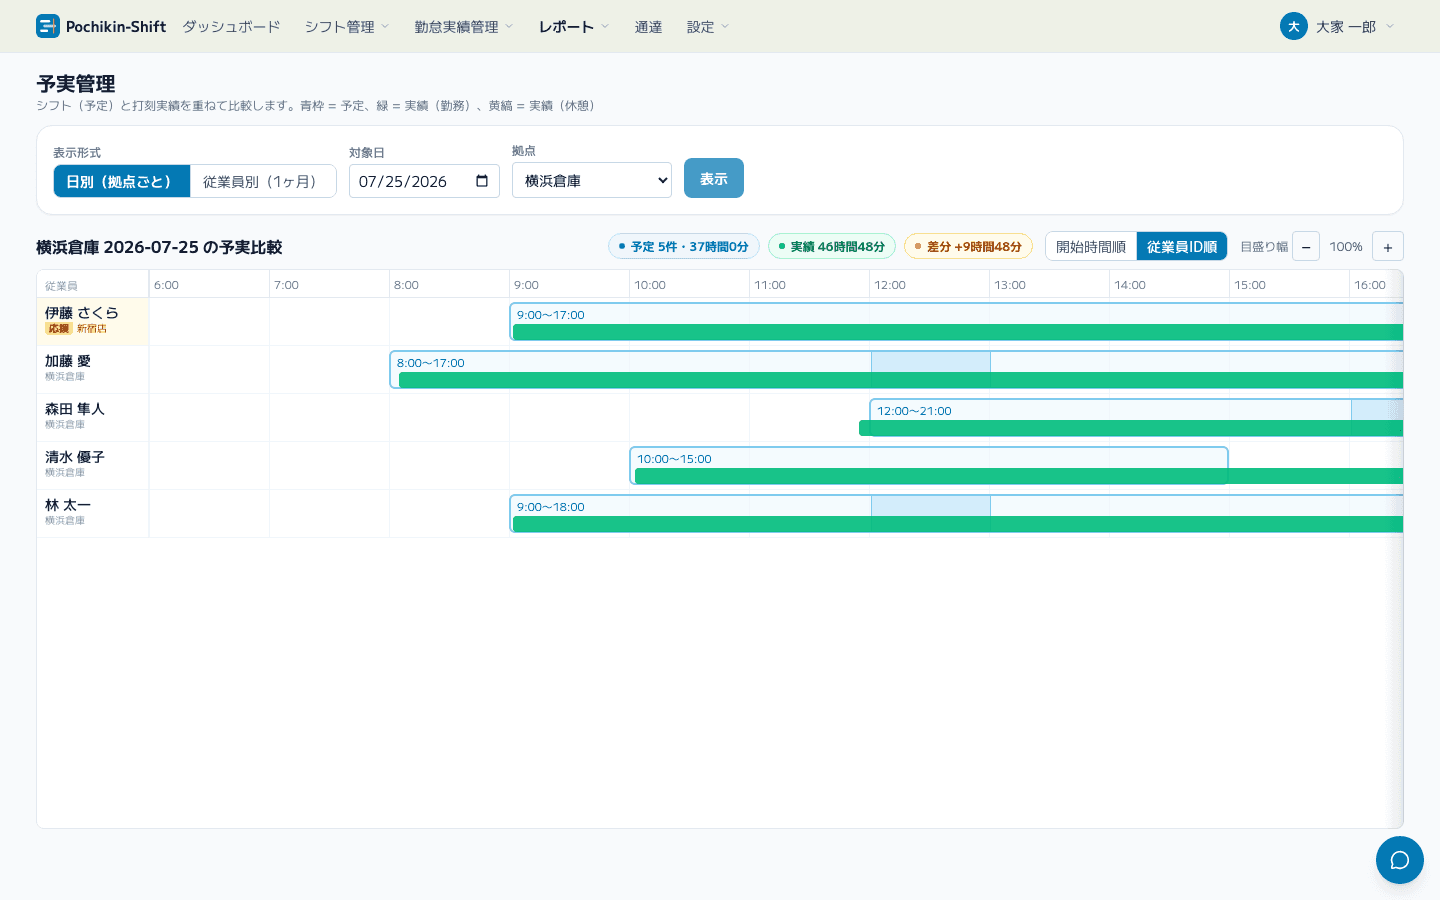Click the Pochikin-Shift brand name
1440x900 pixels.
tap(116, 27)
